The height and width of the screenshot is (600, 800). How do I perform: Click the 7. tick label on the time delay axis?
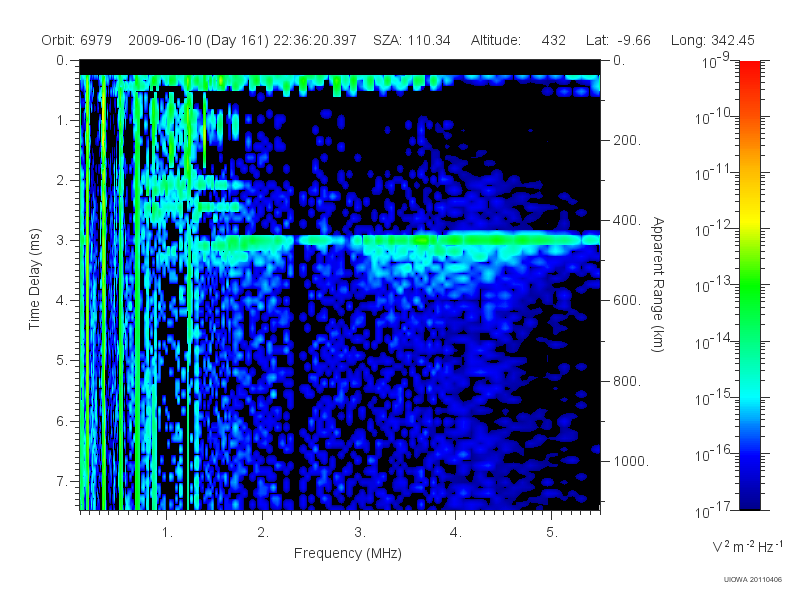coord(62,481)
